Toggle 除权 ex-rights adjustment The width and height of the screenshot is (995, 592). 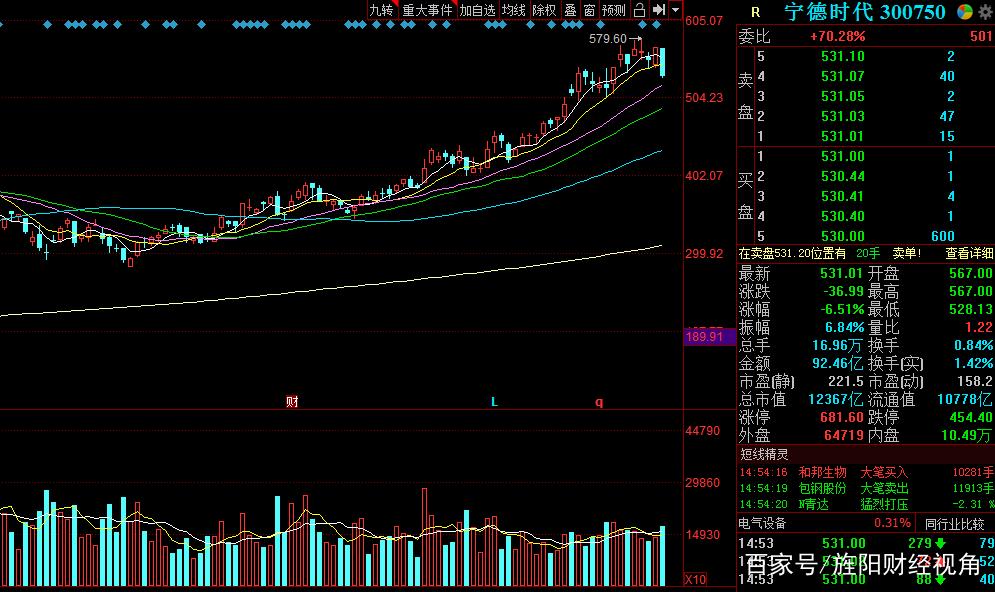[544, 10]
